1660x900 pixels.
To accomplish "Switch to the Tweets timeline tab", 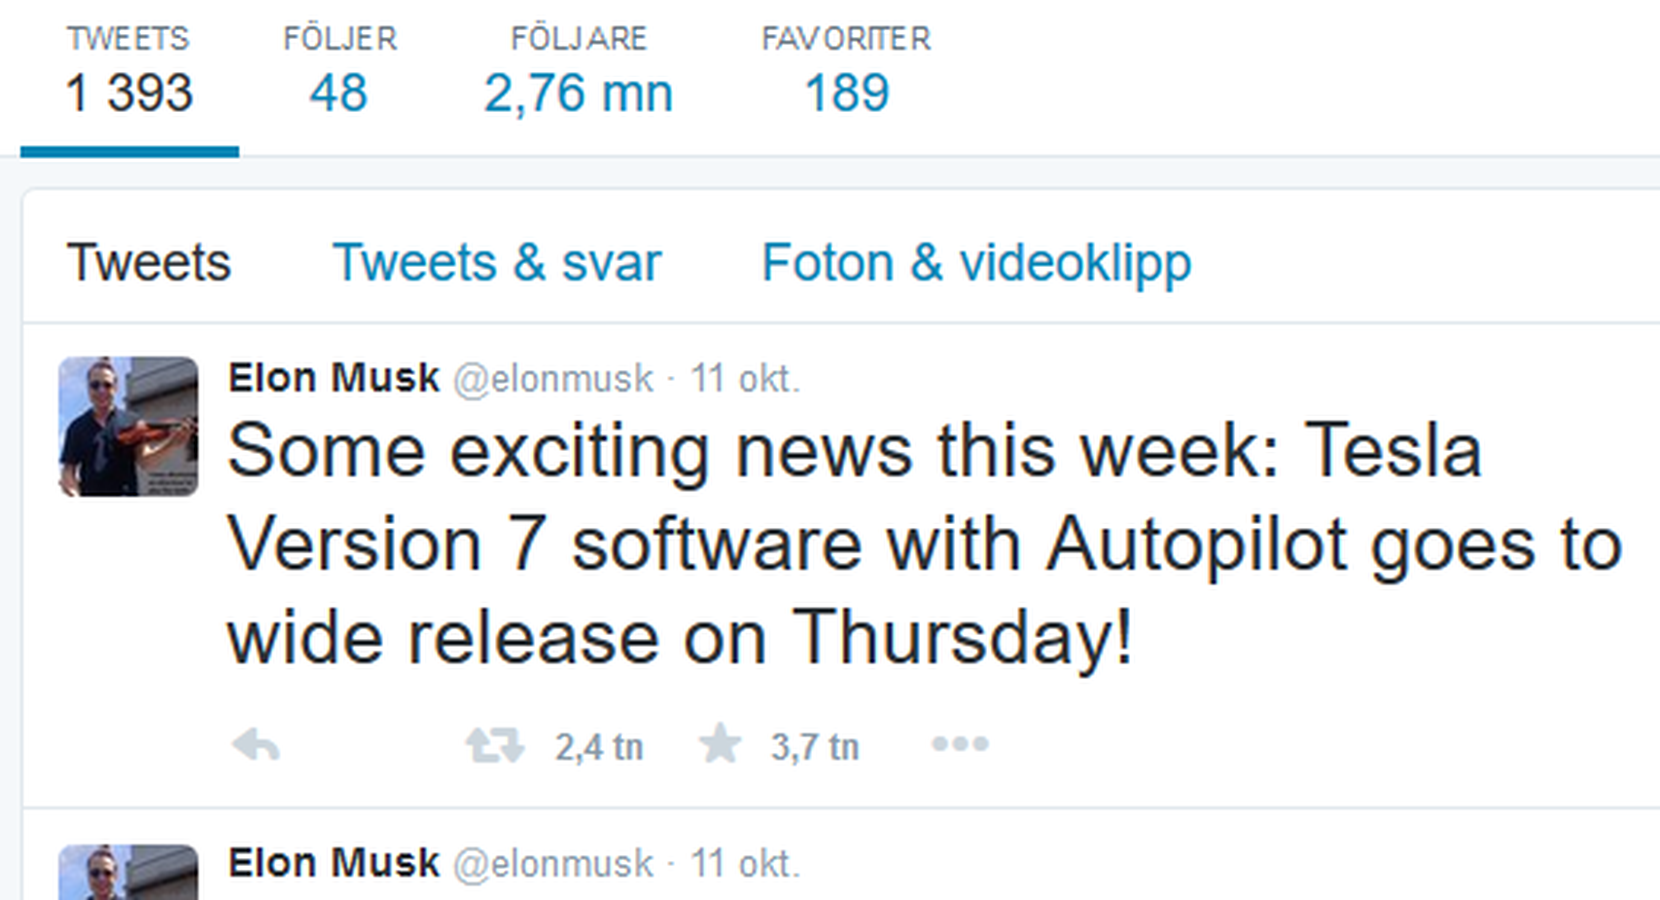I will click(x=148, y=263).
